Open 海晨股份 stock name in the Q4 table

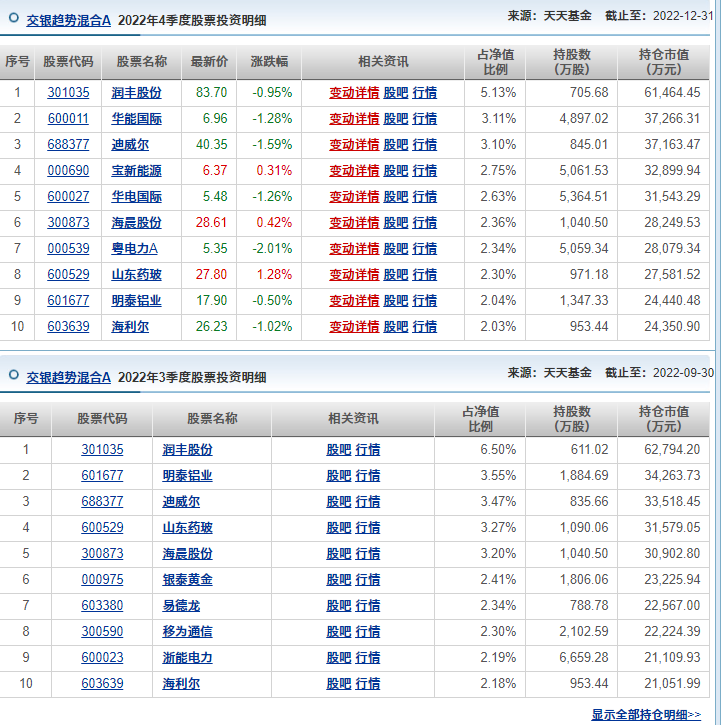[x=136, y=222]
